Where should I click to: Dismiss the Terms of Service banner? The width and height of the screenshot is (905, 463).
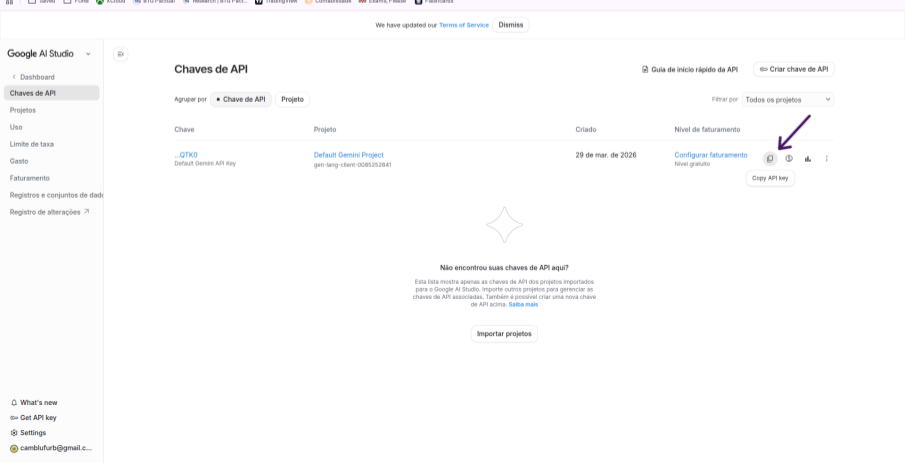[x=510, y=24]
